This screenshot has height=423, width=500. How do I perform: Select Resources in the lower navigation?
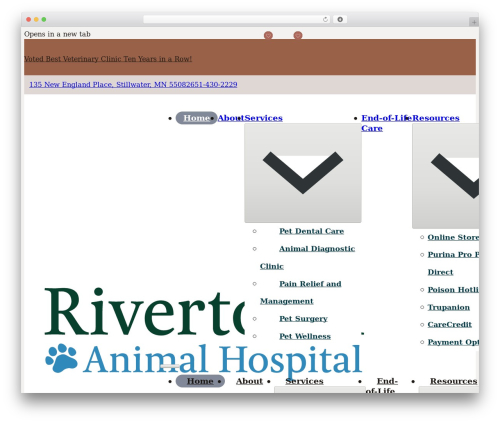(x=453, y=381)
